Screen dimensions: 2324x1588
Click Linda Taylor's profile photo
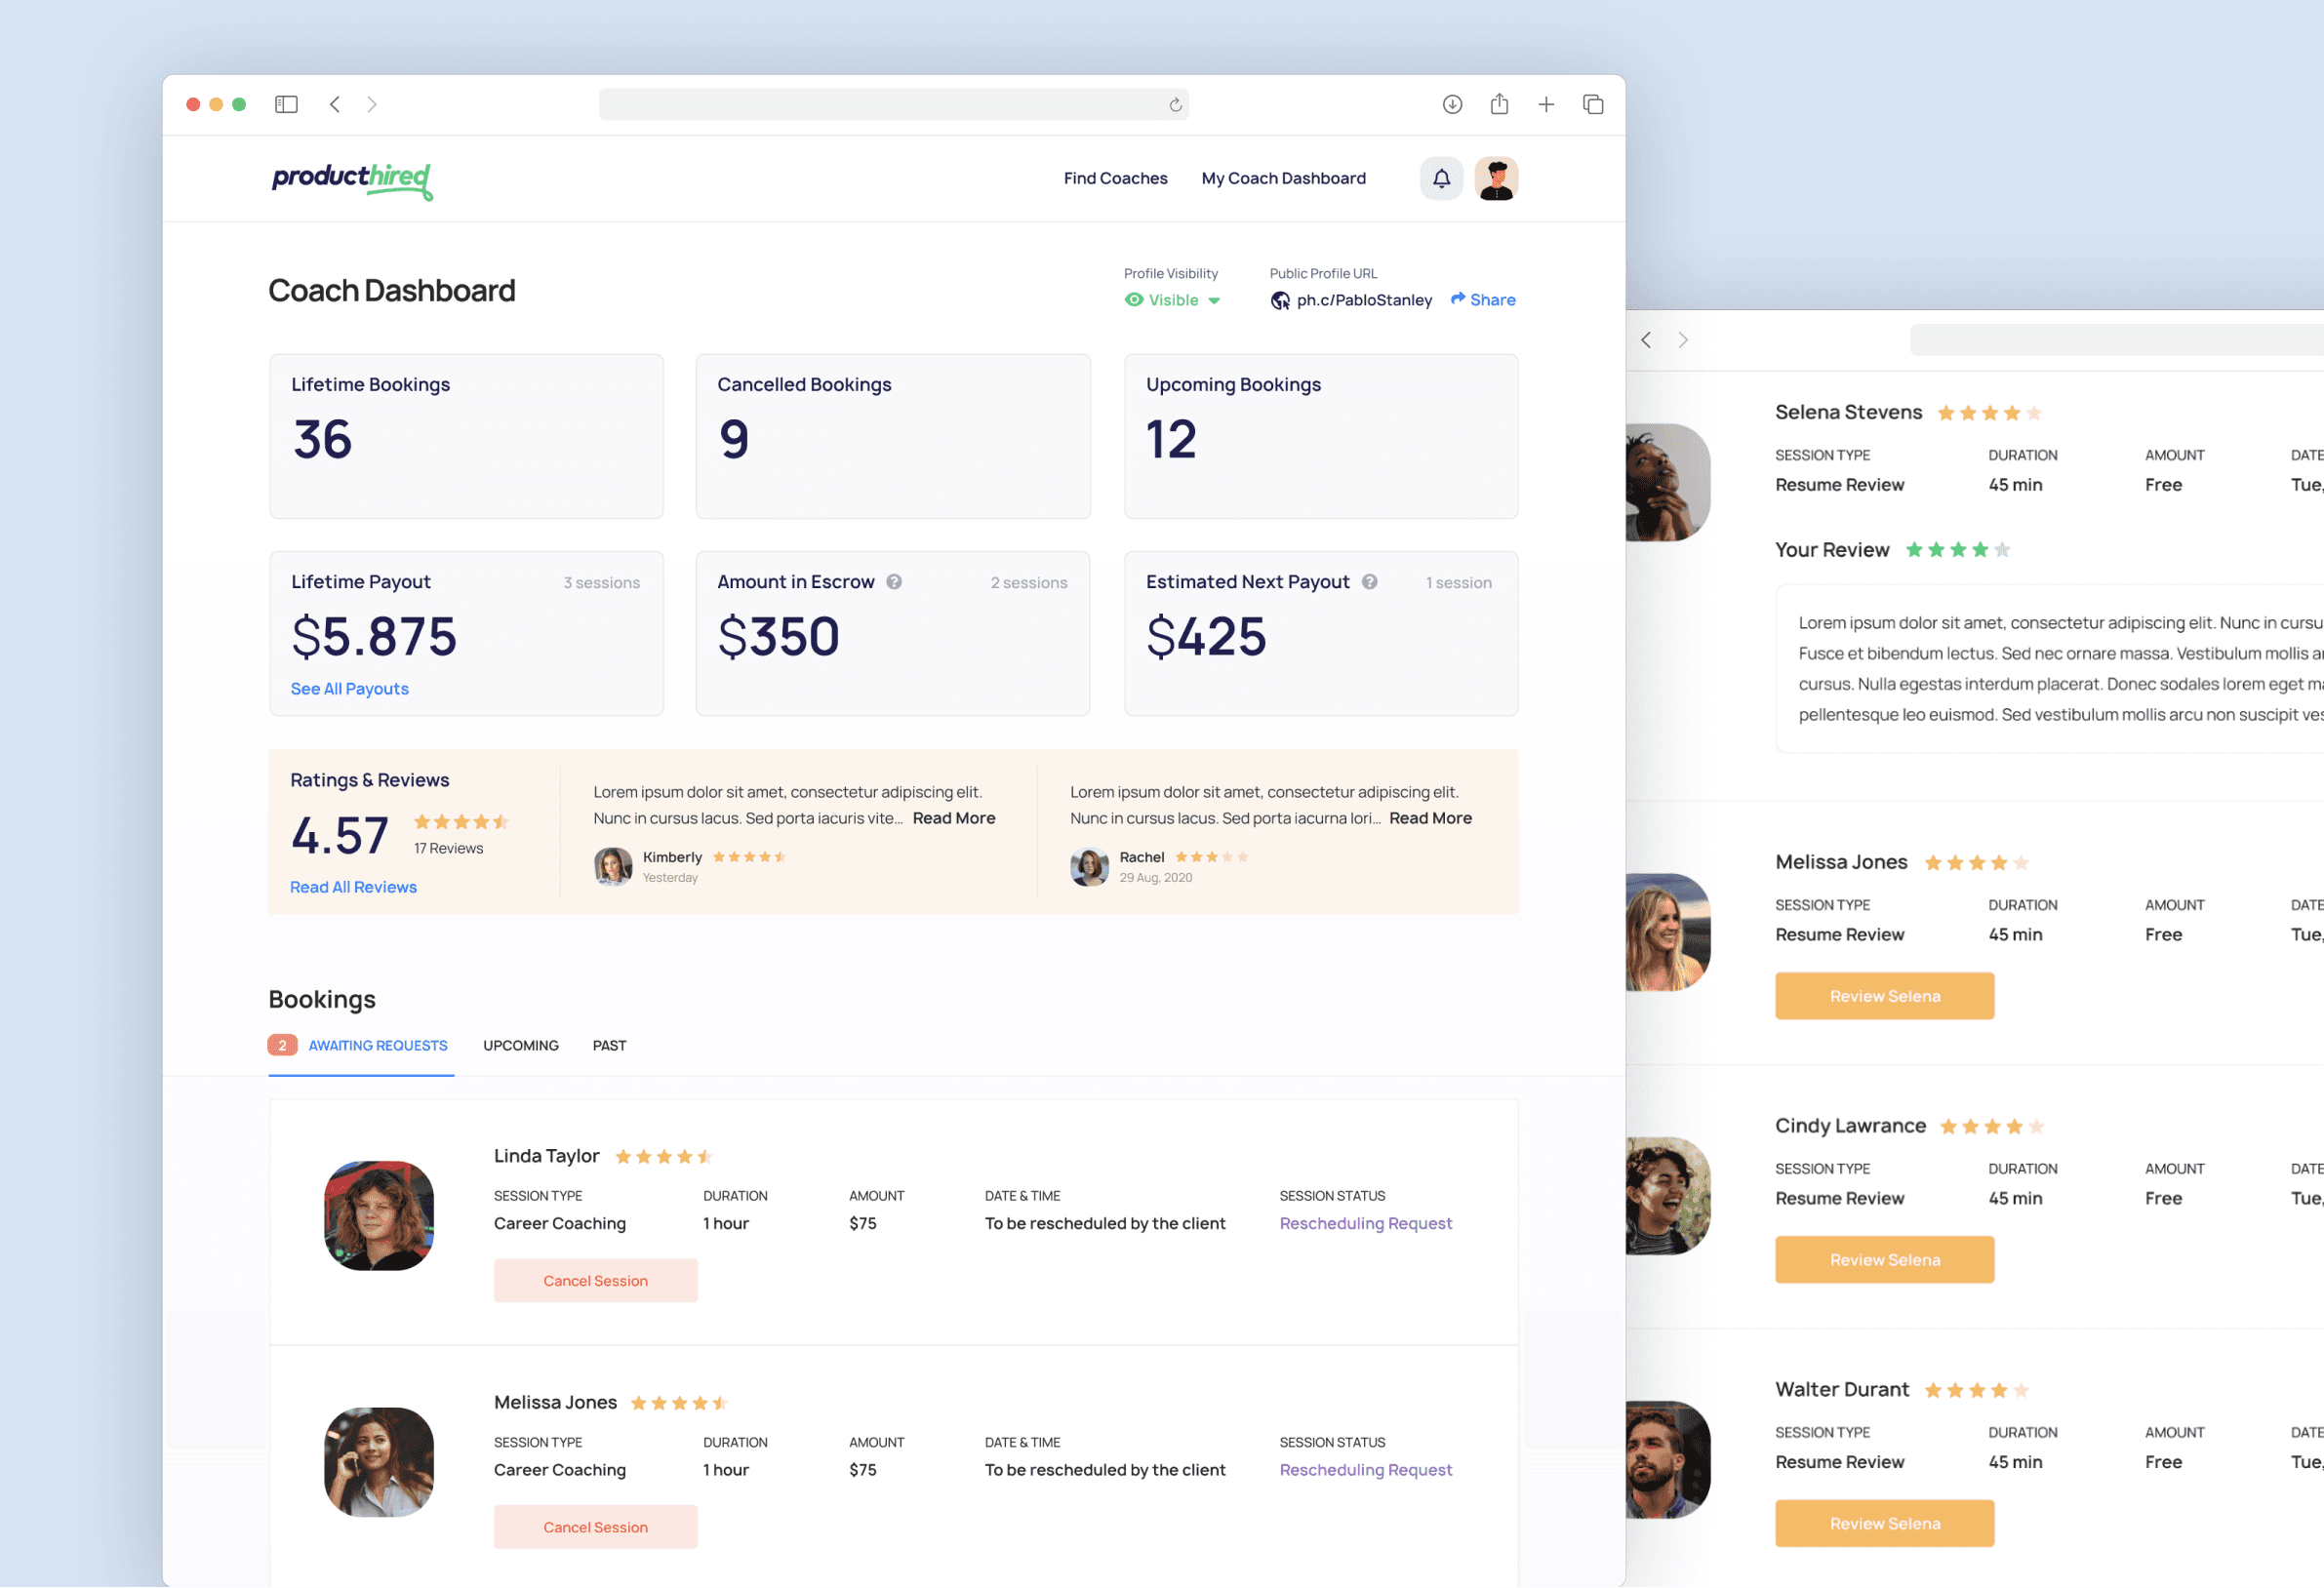pos(379,1216)
